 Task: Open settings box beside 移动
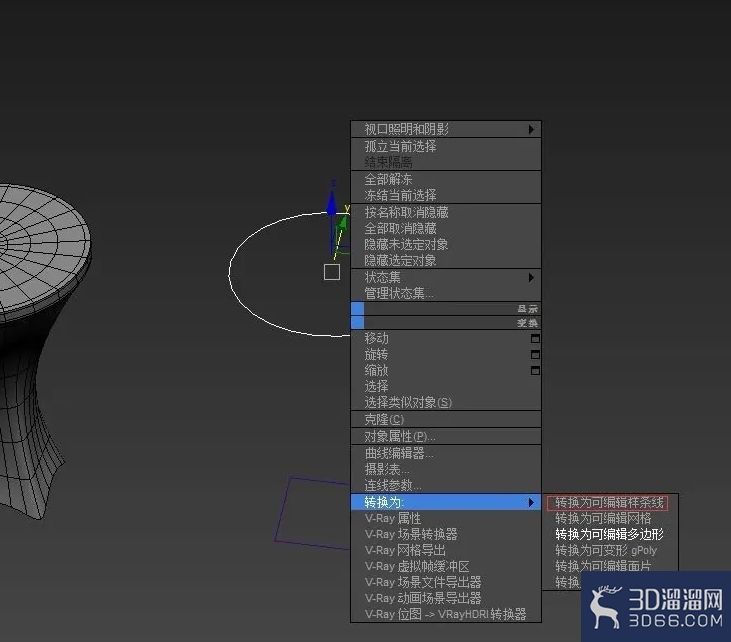pos(535,338)
